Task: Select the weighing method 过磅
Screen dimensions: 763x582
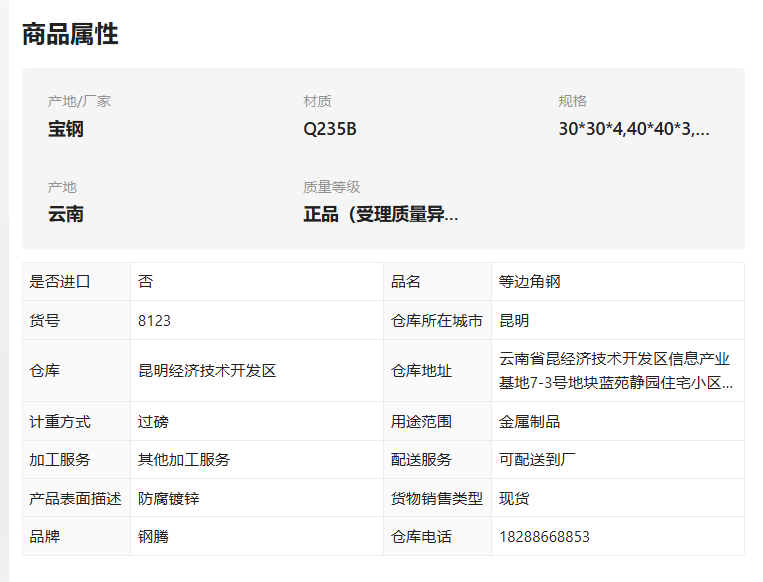Action: (153, 421)
